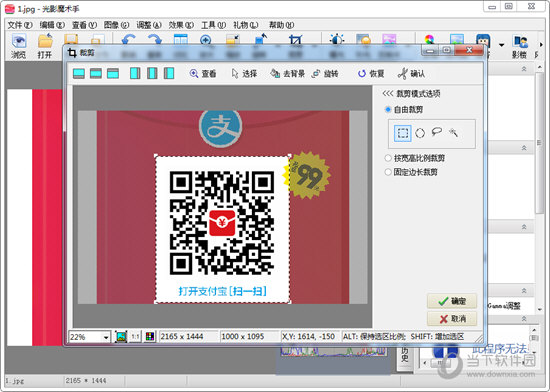Click the 查看 magnifier tool in crop dialog

pyautogui.click(x=203, y=74)
